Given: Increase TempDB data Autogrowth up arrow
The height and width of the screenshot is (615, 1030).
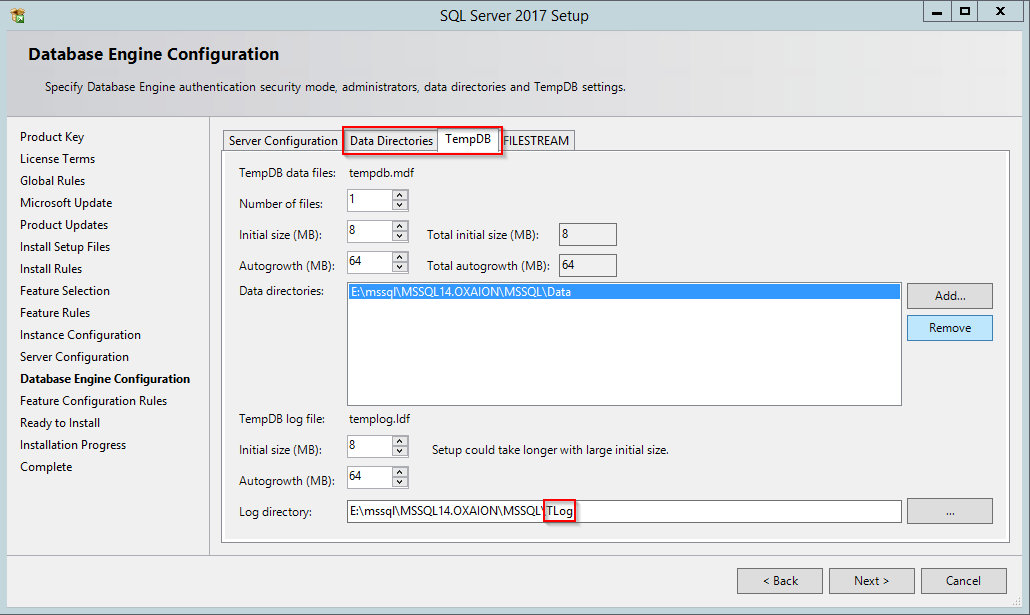Looking at the screenshot, I should pyautogui.click(x=399, y=257).
